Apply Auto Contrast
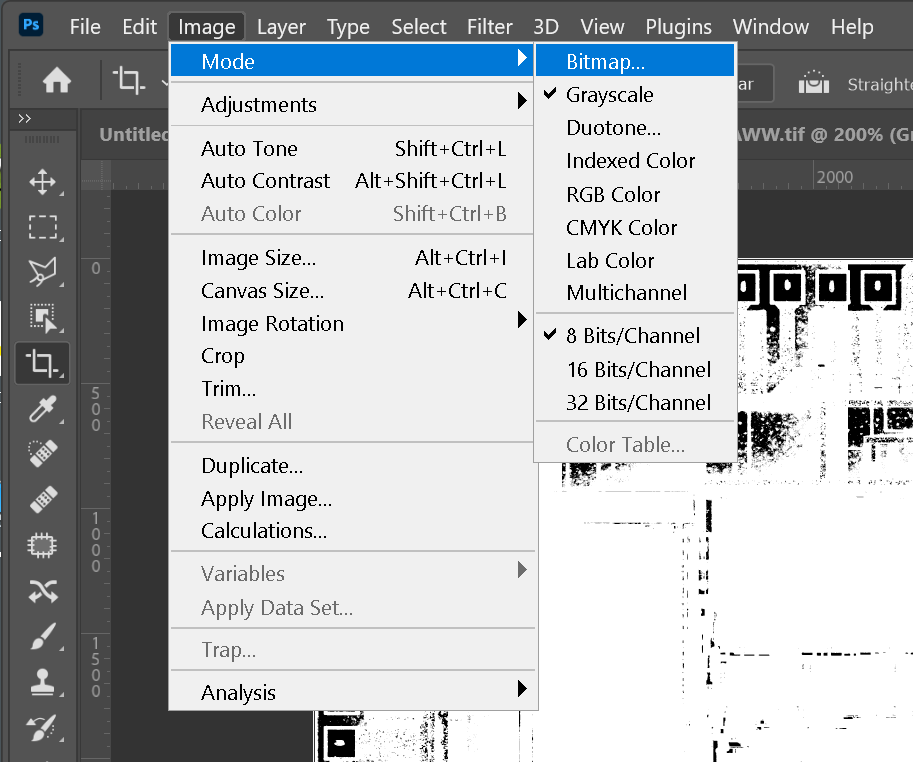913x762 pixels. click(352, 181)
